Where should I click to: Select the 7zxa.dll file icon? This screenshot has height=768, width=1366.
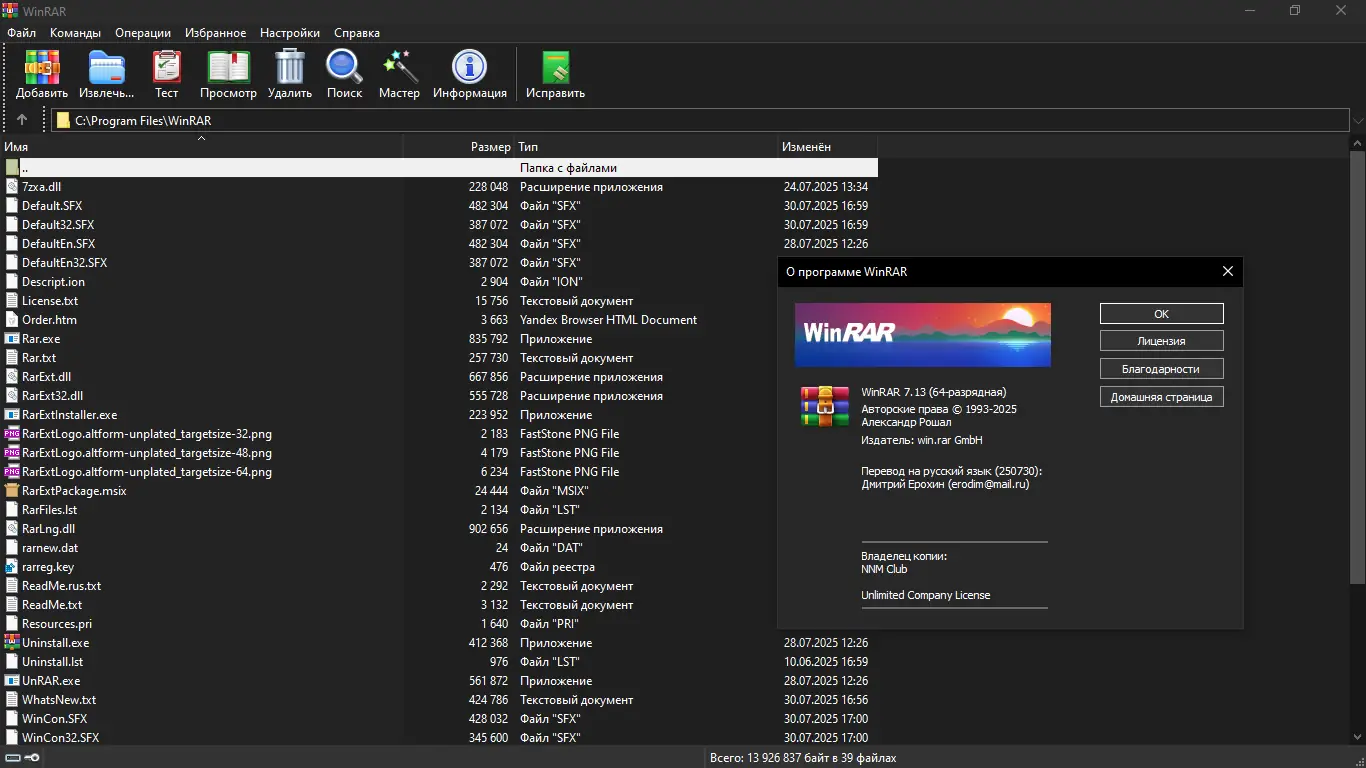click(x=12, y=187)
